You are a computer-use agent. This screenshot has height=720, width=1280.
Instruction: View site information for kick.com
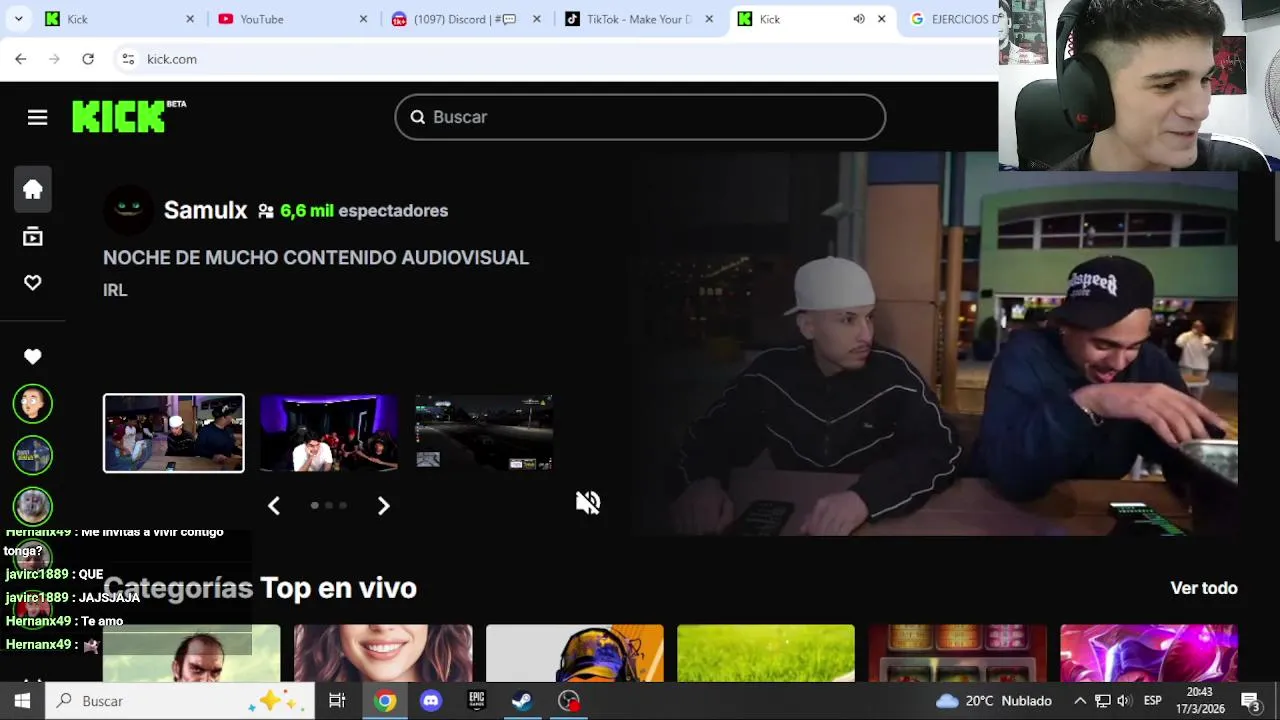(x=128, y=59)
